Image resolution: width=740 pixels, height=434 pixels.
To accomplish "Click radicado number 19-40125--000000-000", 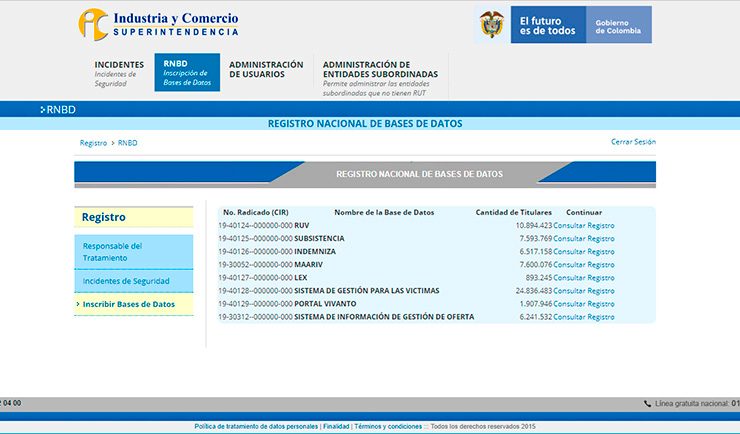I will pyautogui.click(x=255, y=239).
